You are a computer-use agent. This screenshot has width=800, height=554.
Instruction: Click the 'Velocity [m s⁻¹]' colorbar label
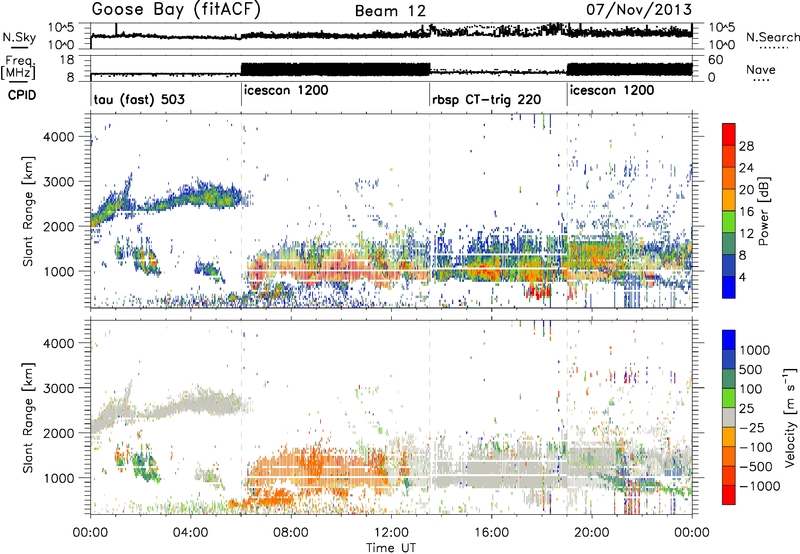click(x=790, y=417)
